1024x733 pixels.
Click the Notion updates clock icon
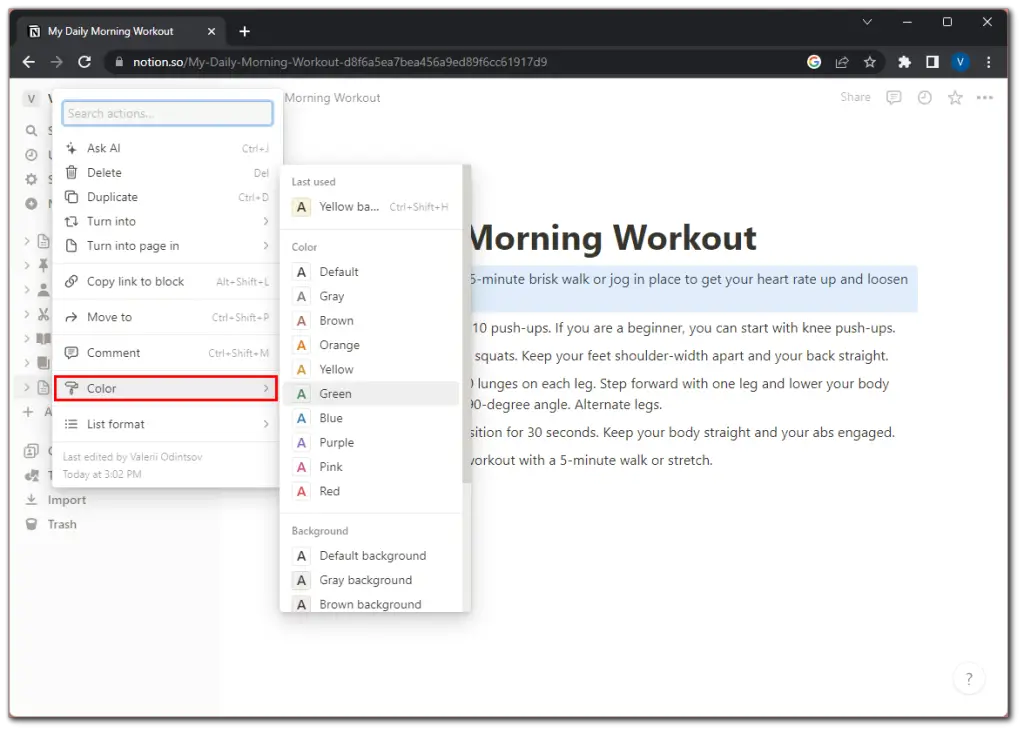pos(924,97)
